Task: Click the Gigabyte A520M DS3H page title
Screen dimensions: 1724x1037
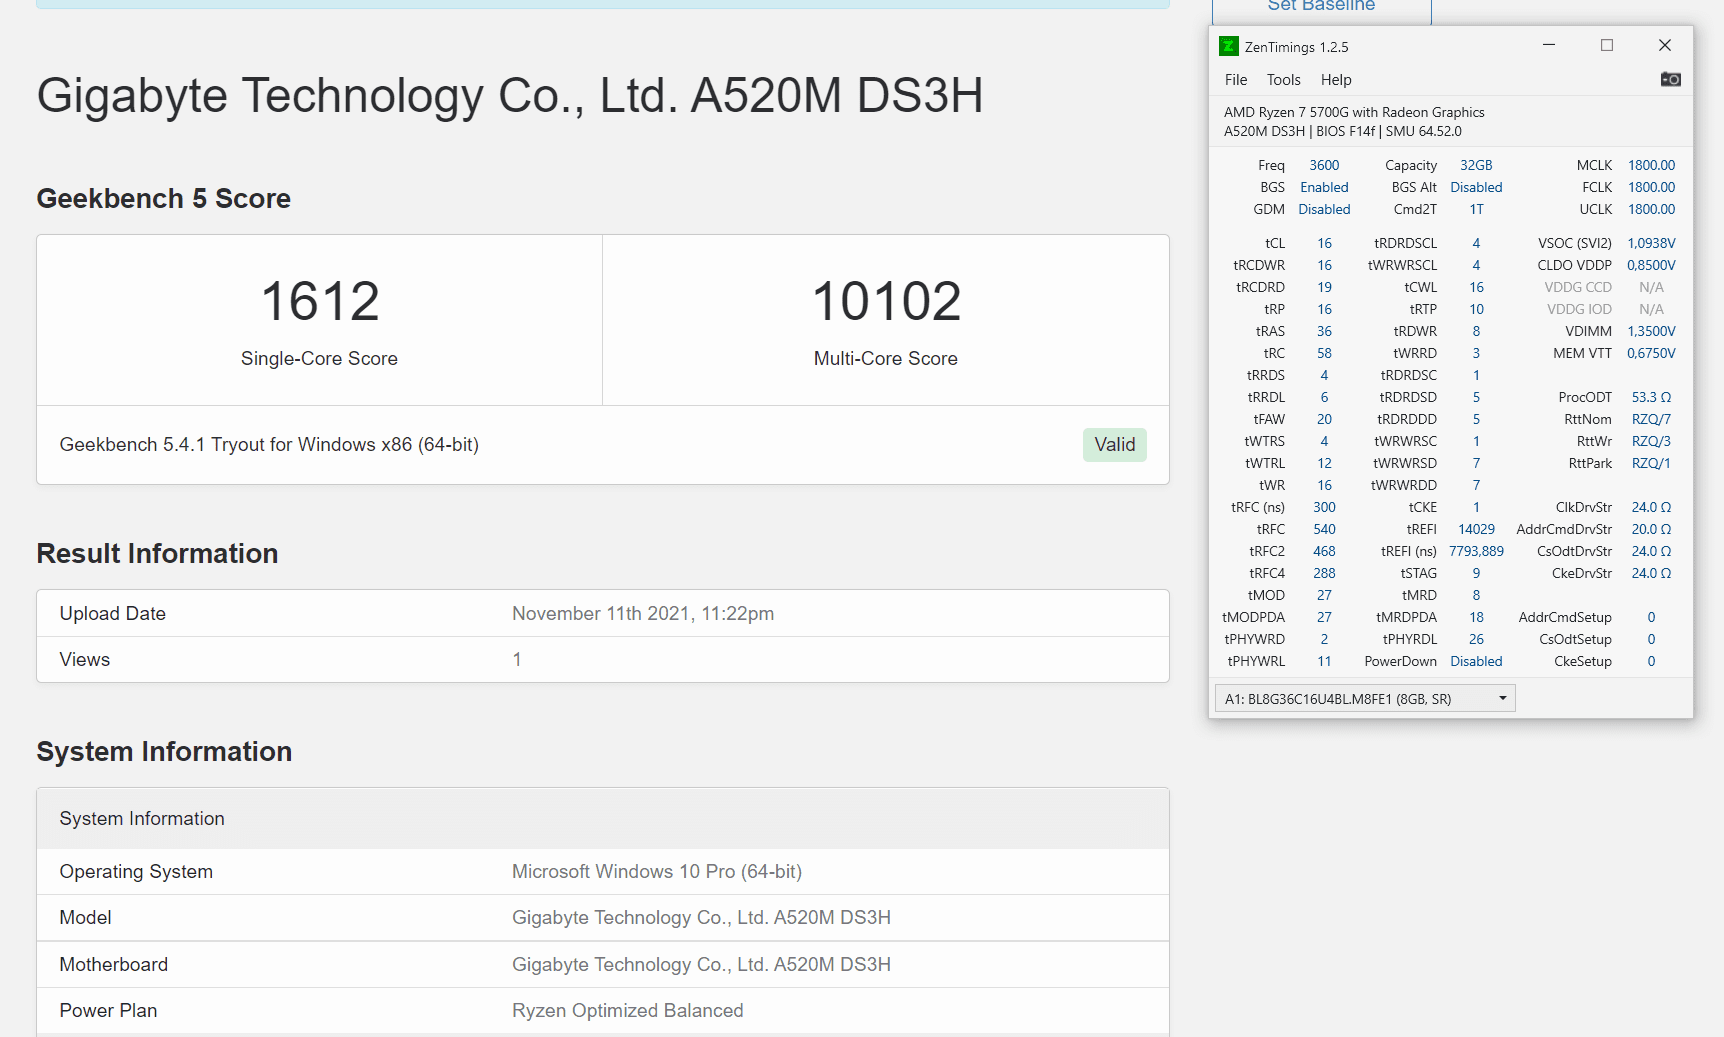Action: click(510, 96)
